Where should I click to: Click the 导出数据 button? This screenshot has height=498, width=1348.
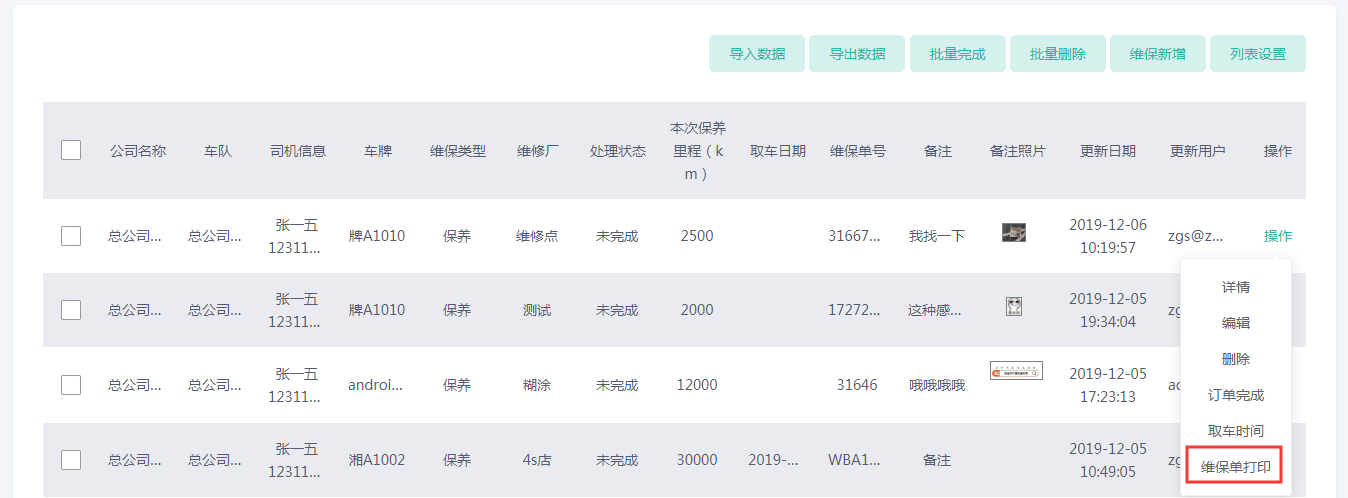click(857, 54)
